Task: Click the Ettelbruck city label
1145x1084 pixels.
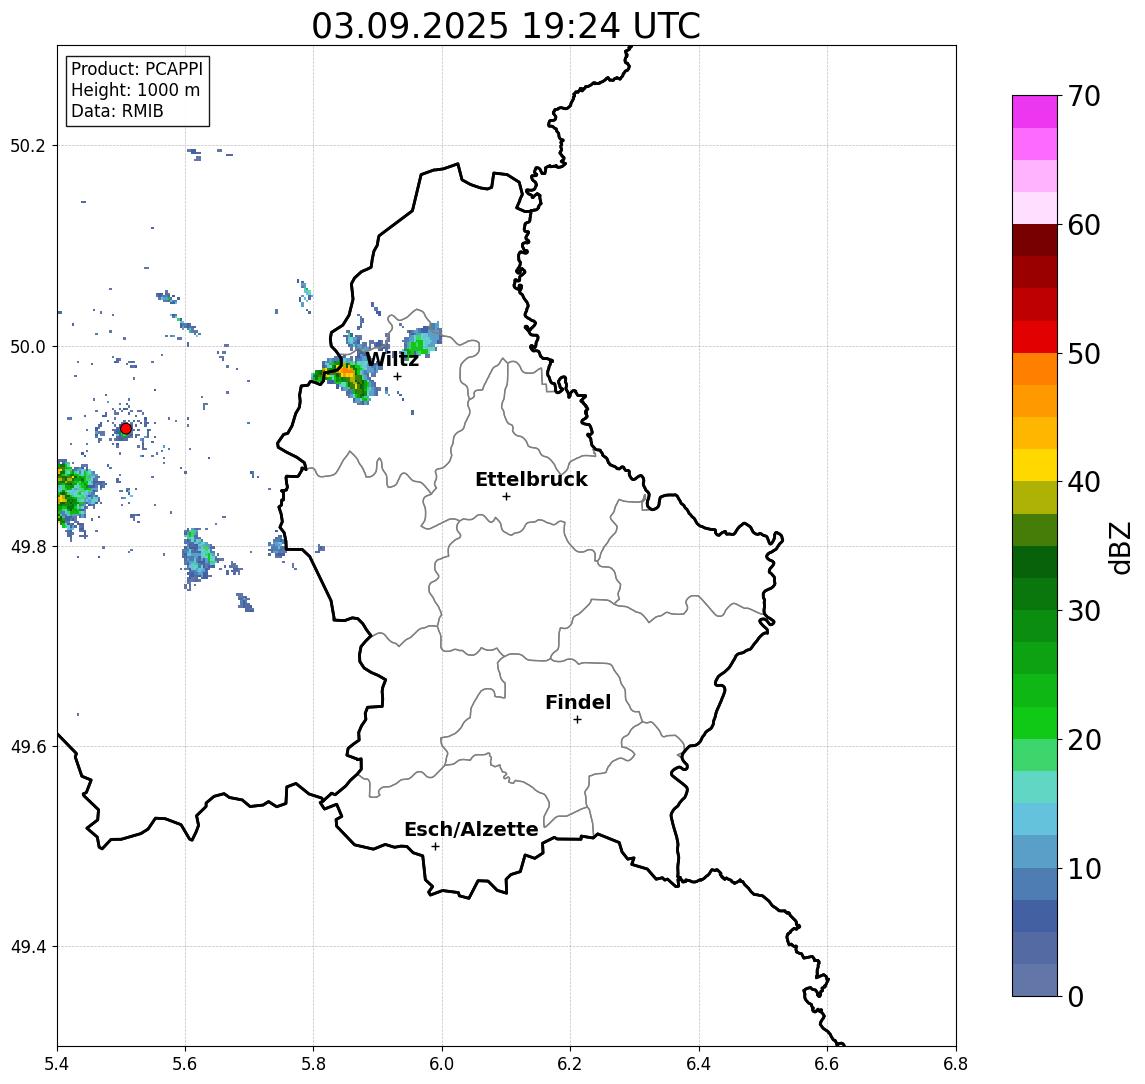Action: [x=531, y=479]
